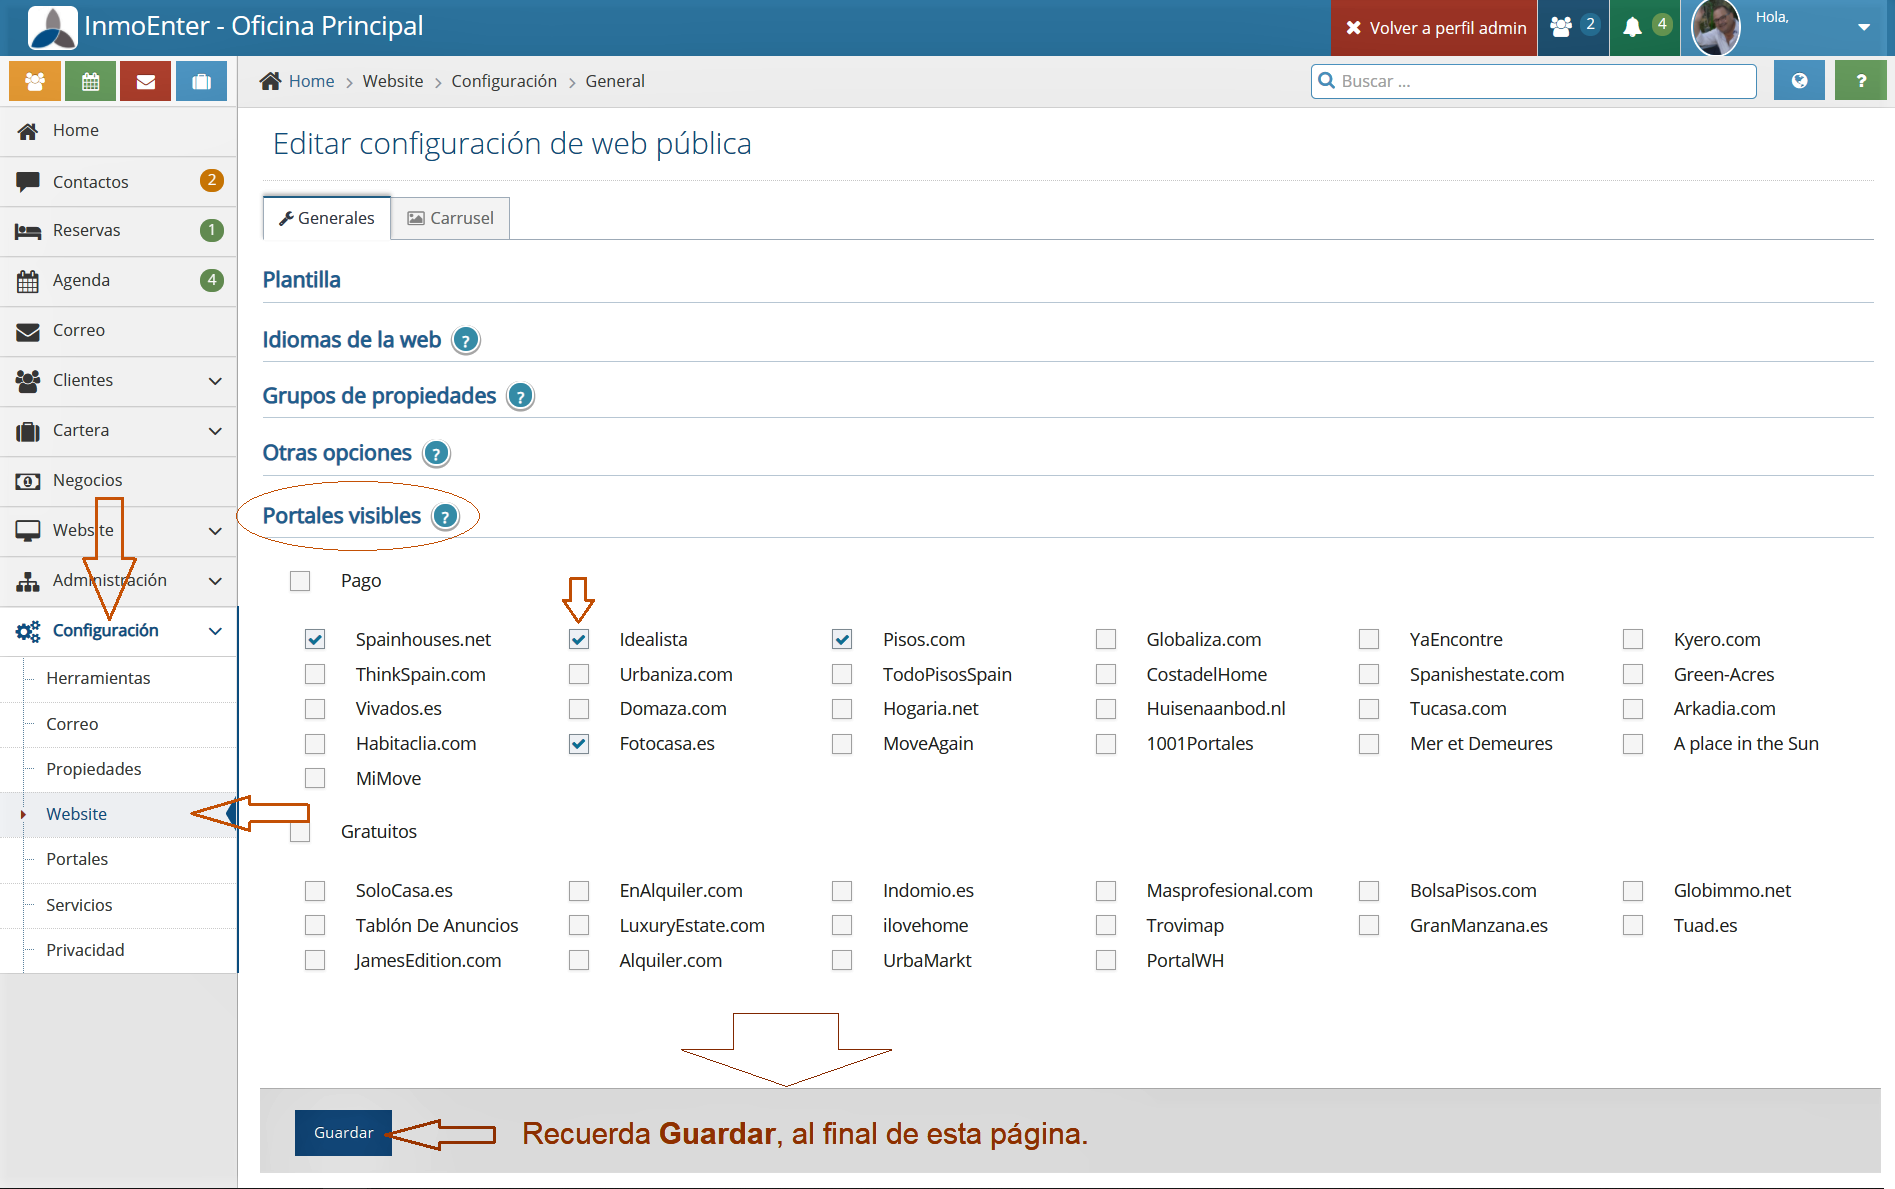Screen dimensions: 1895x1189
Task: Click the Guardar button
Action: (x=343, y=1133)
